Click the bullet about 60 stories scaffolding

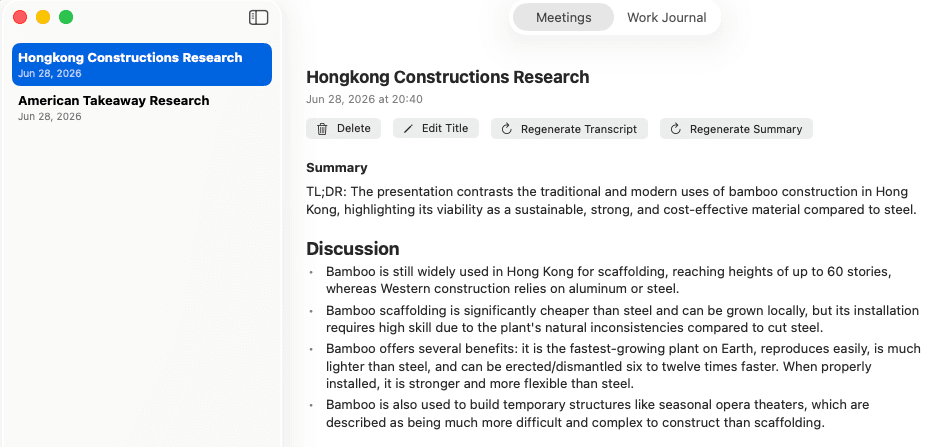608,280
